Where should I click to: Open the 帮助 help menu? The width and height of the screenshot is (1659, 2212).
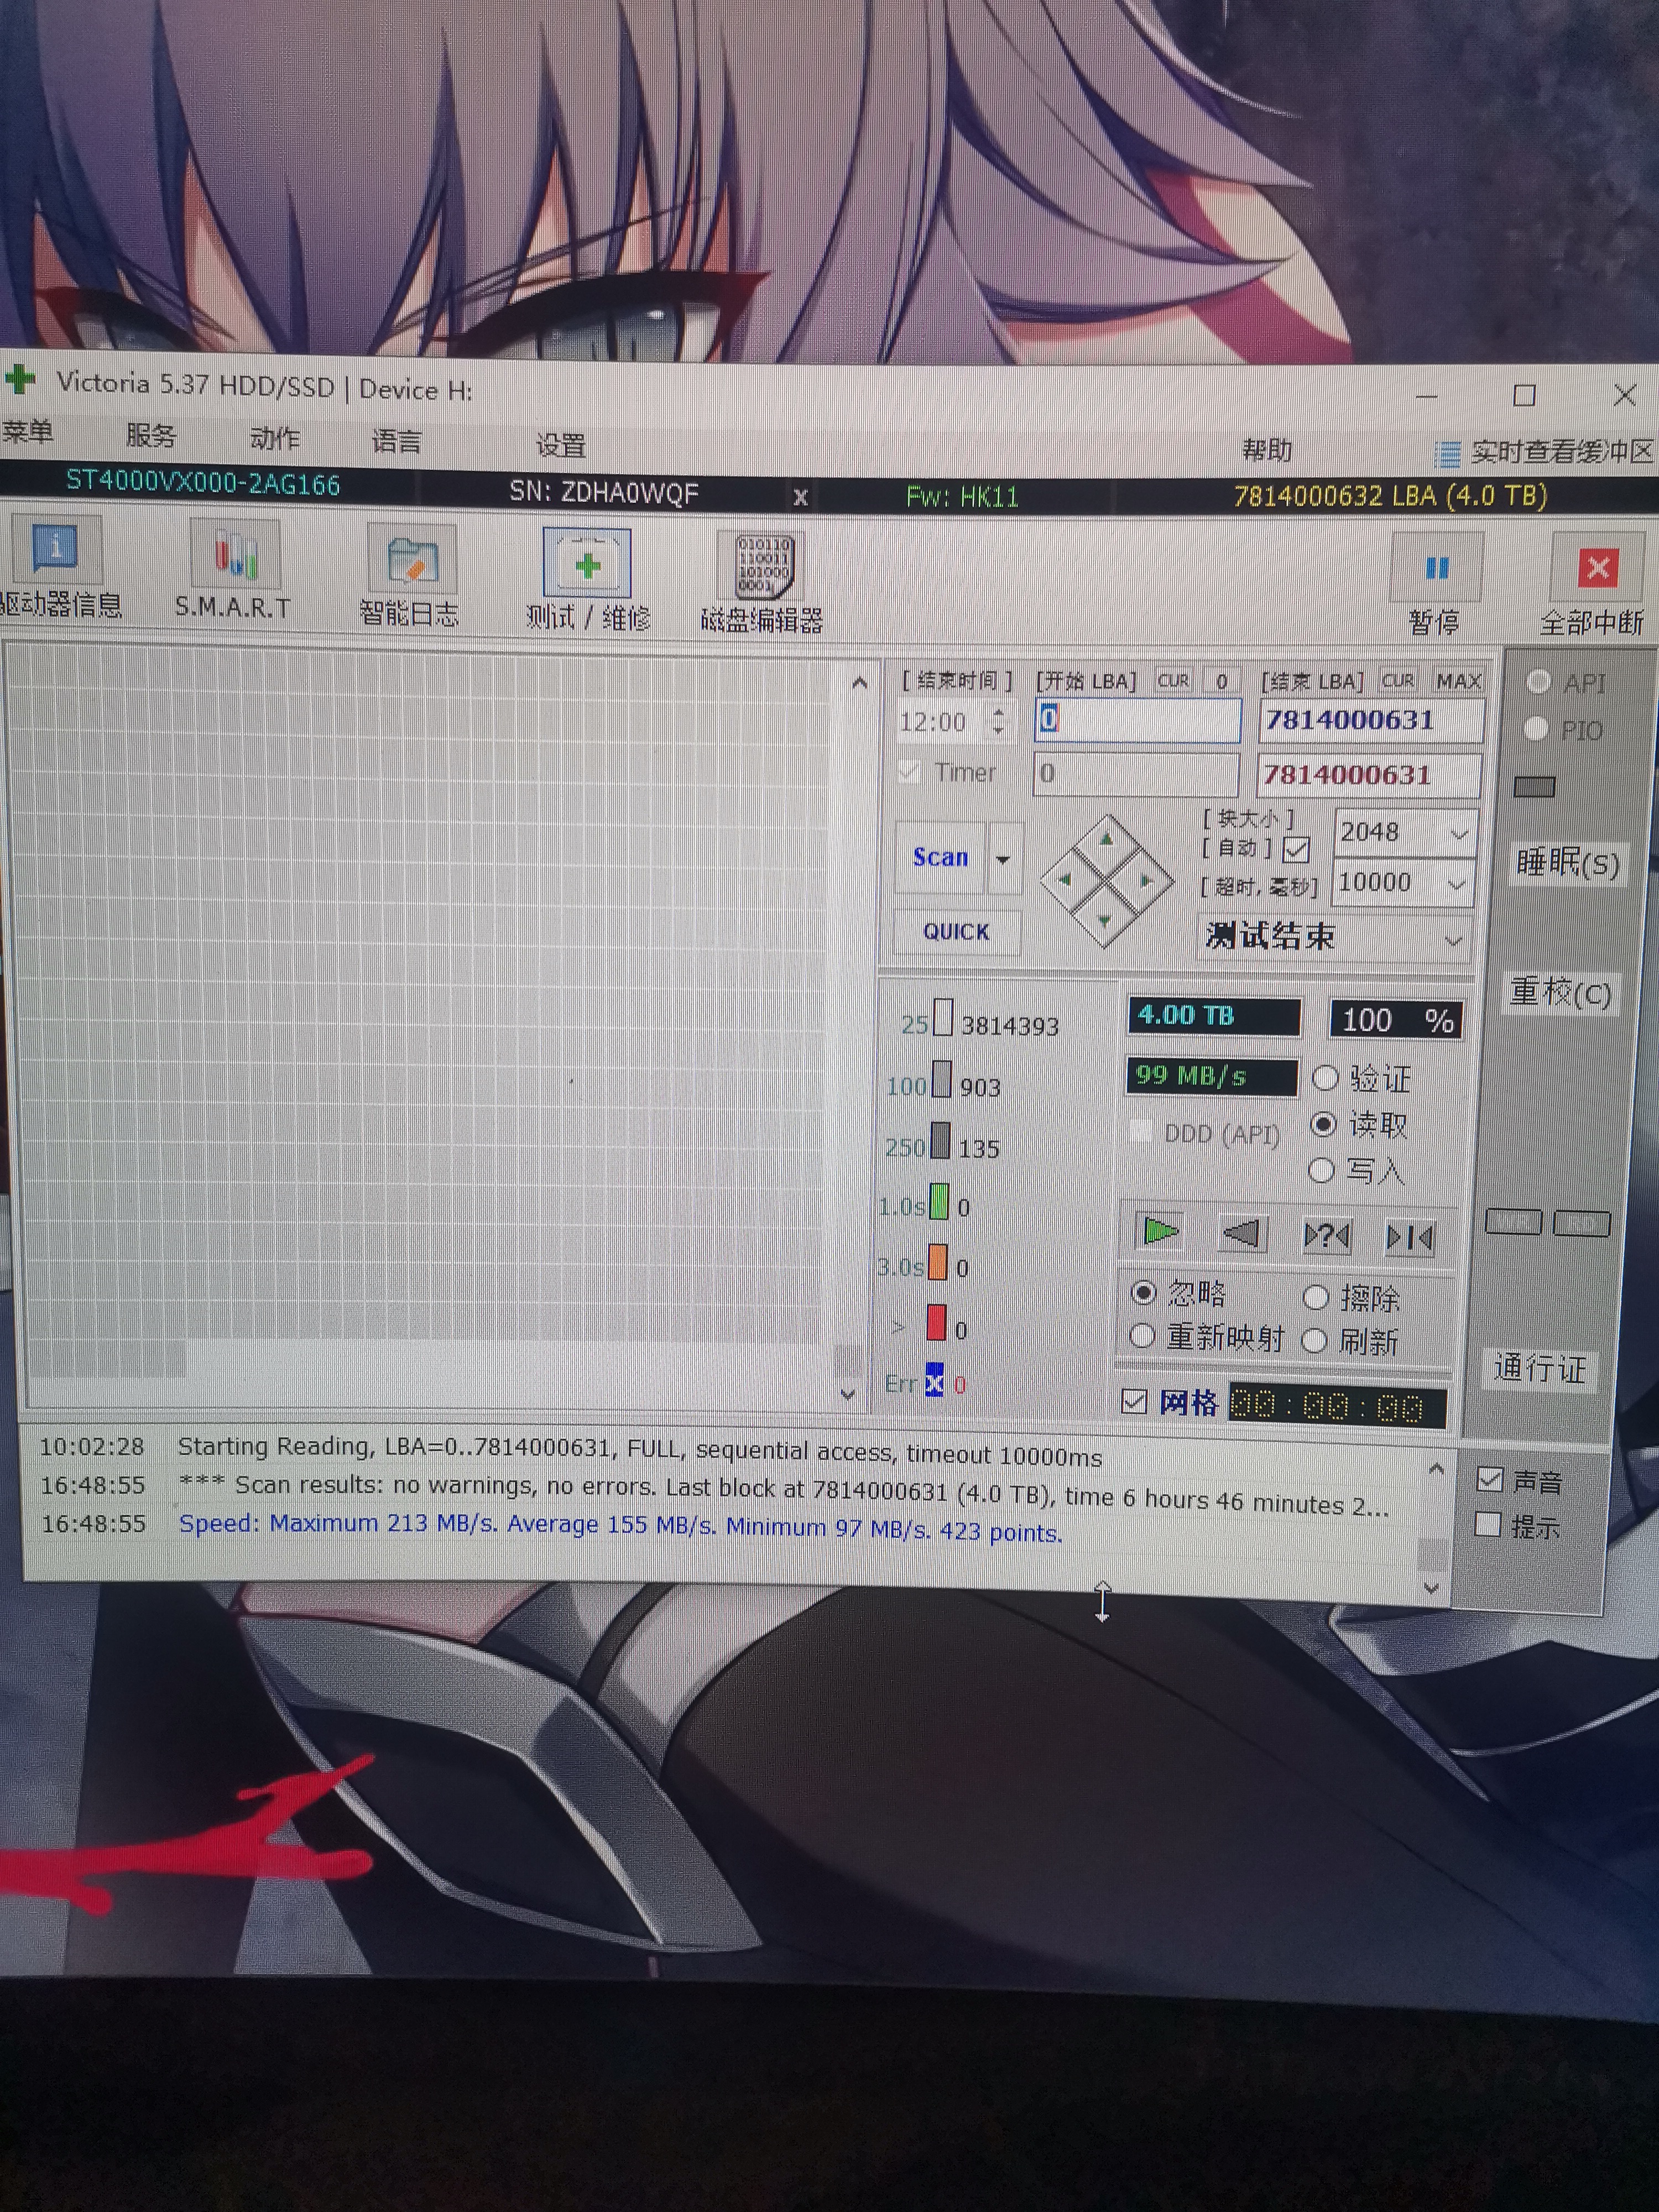point(1266,451)
